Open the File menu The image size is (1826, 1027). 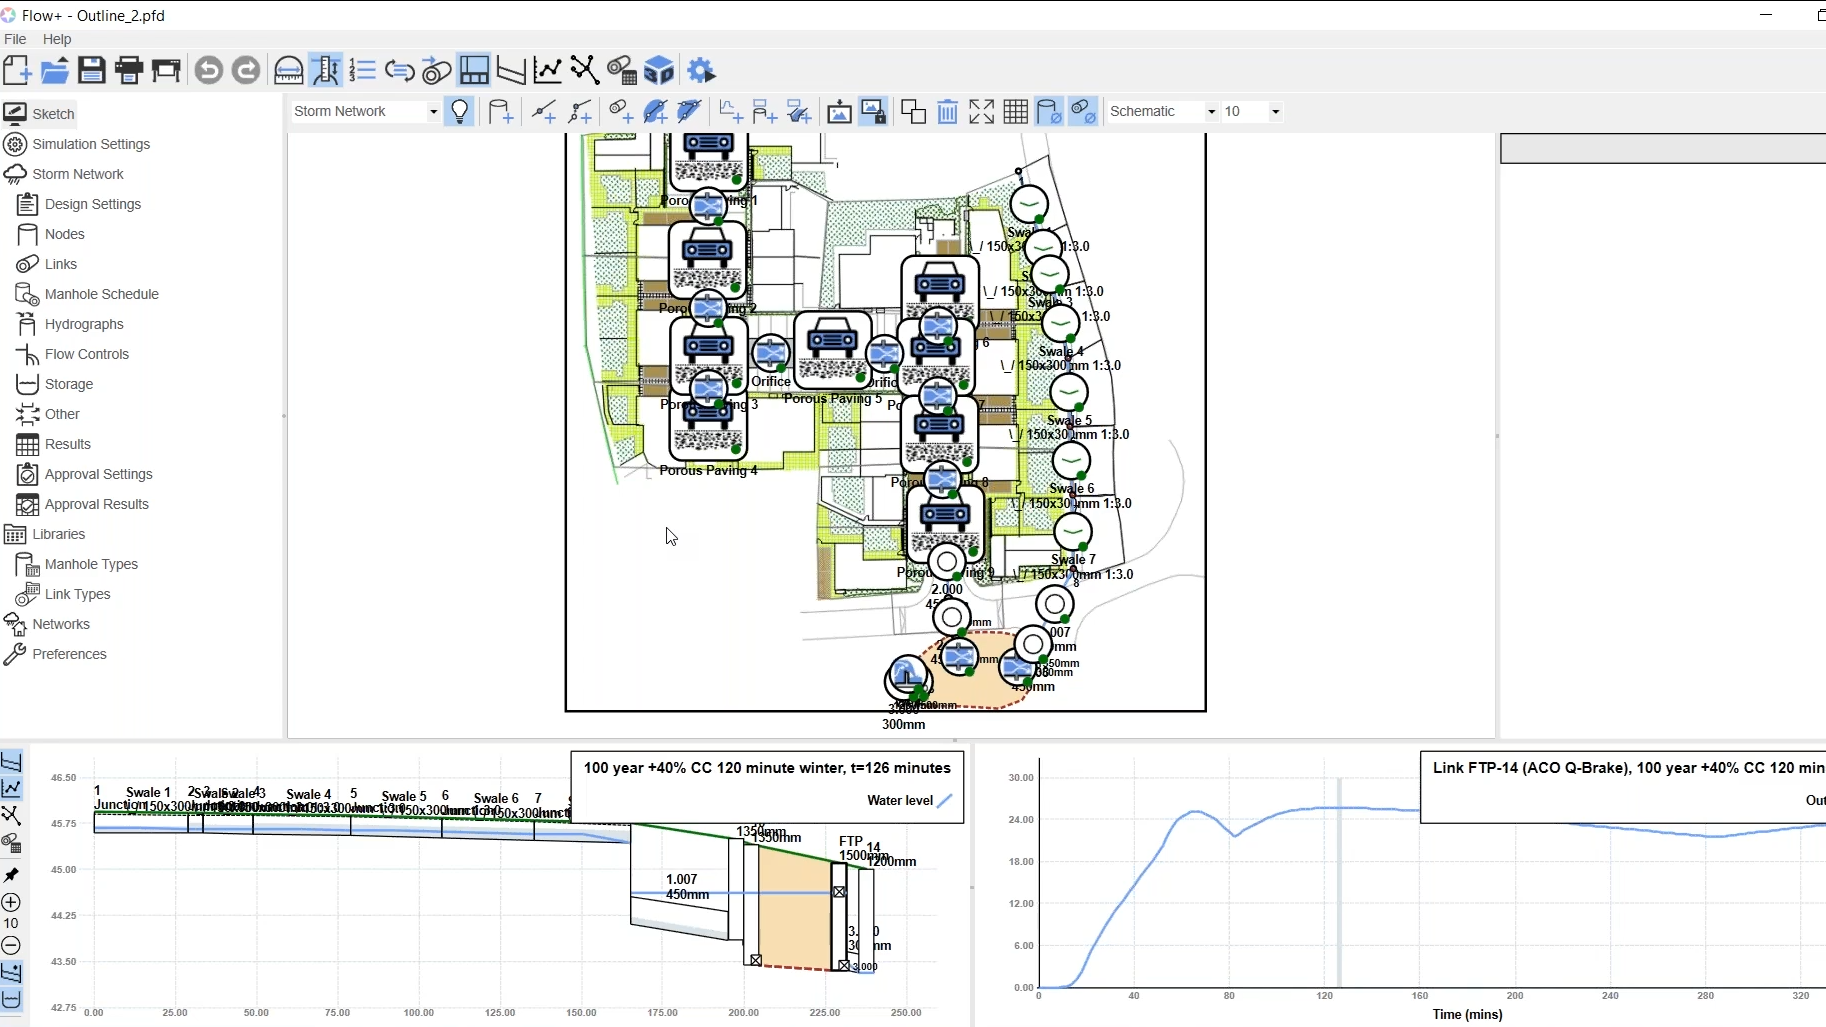pyautogui.click(x=15, y=39)
